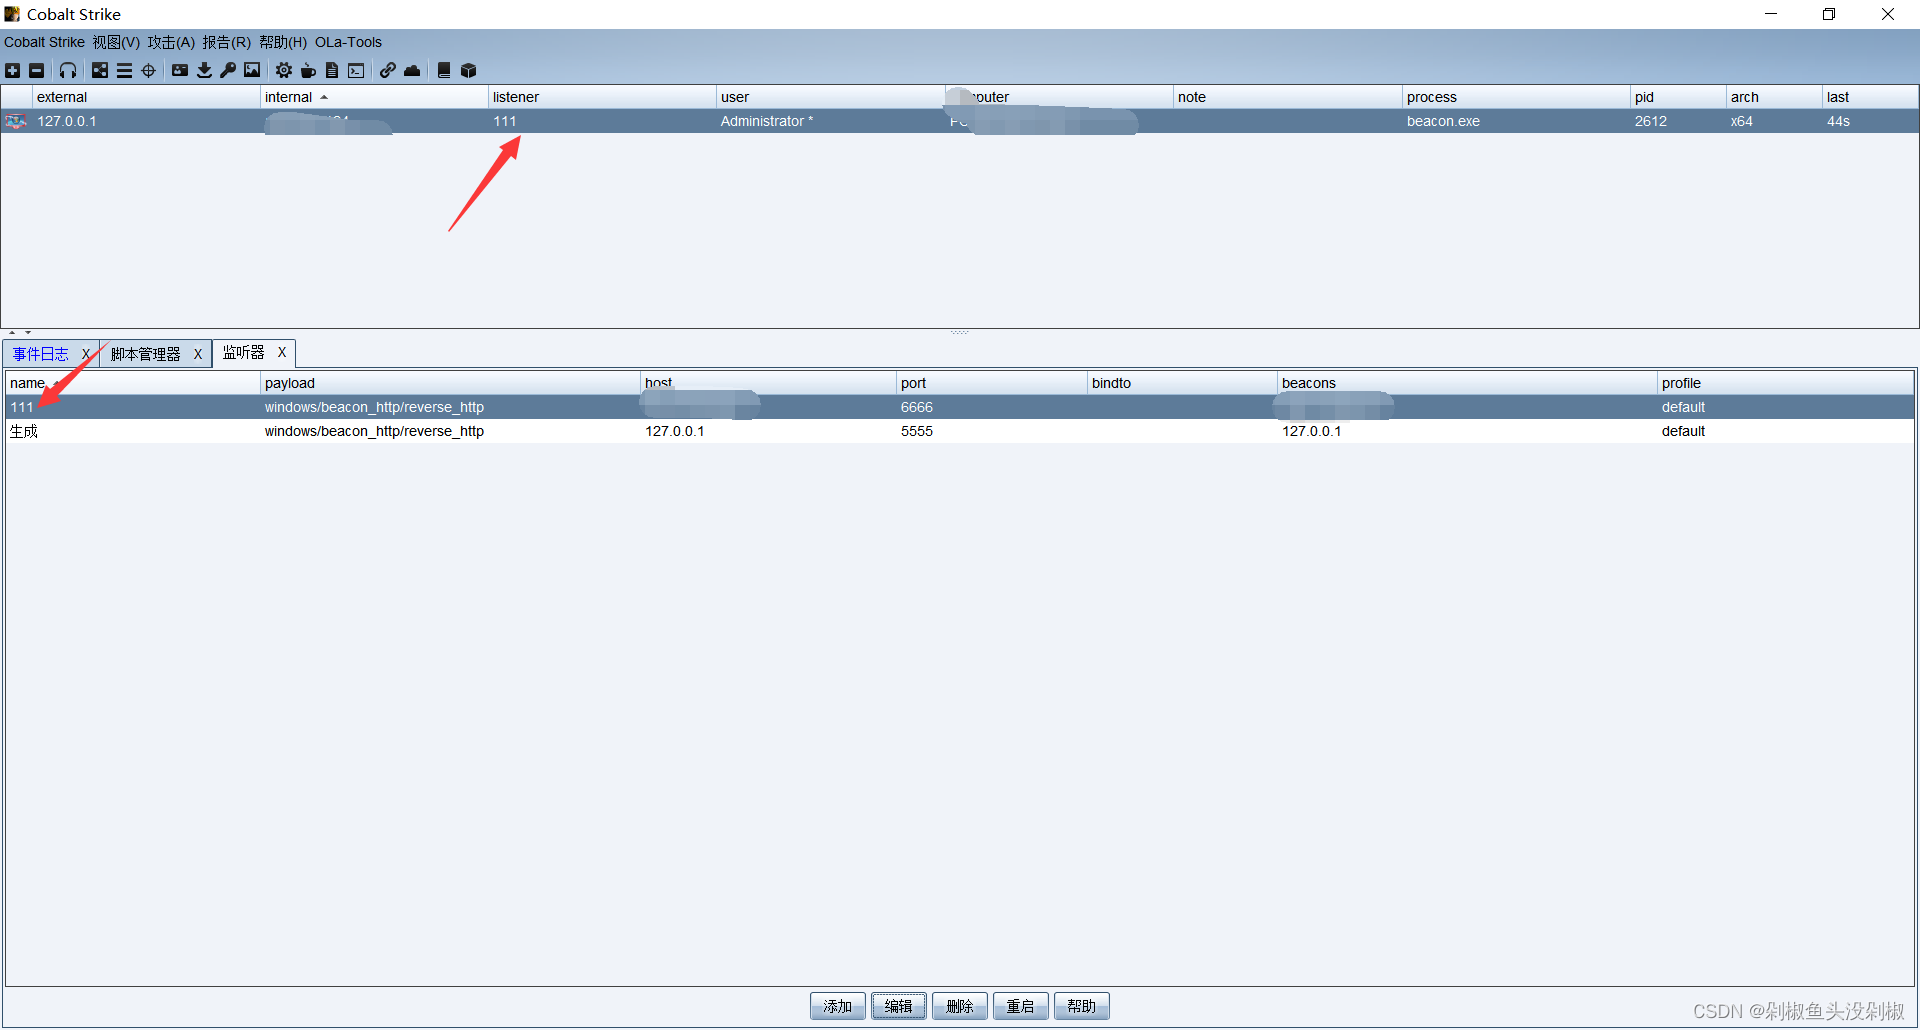
Task: Sort sessions by internal column header
Action: point(374,97)
